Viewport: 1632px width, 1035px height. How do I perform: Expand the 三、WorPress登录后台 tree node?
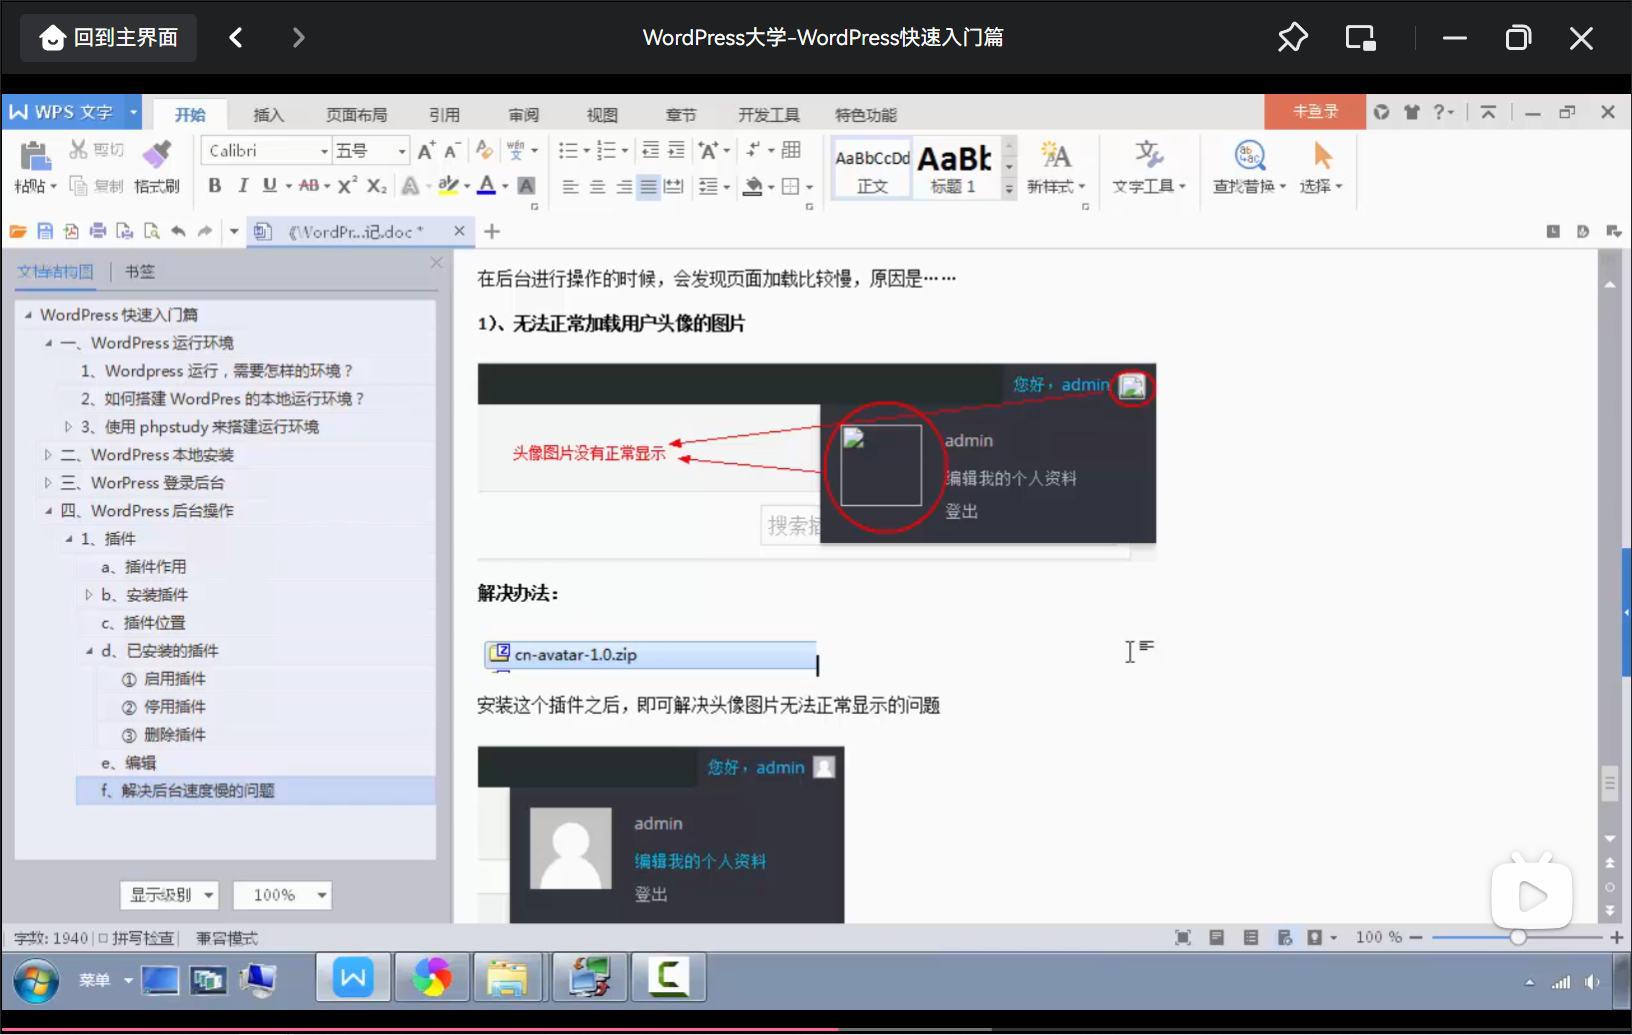[x=48, y=483]
